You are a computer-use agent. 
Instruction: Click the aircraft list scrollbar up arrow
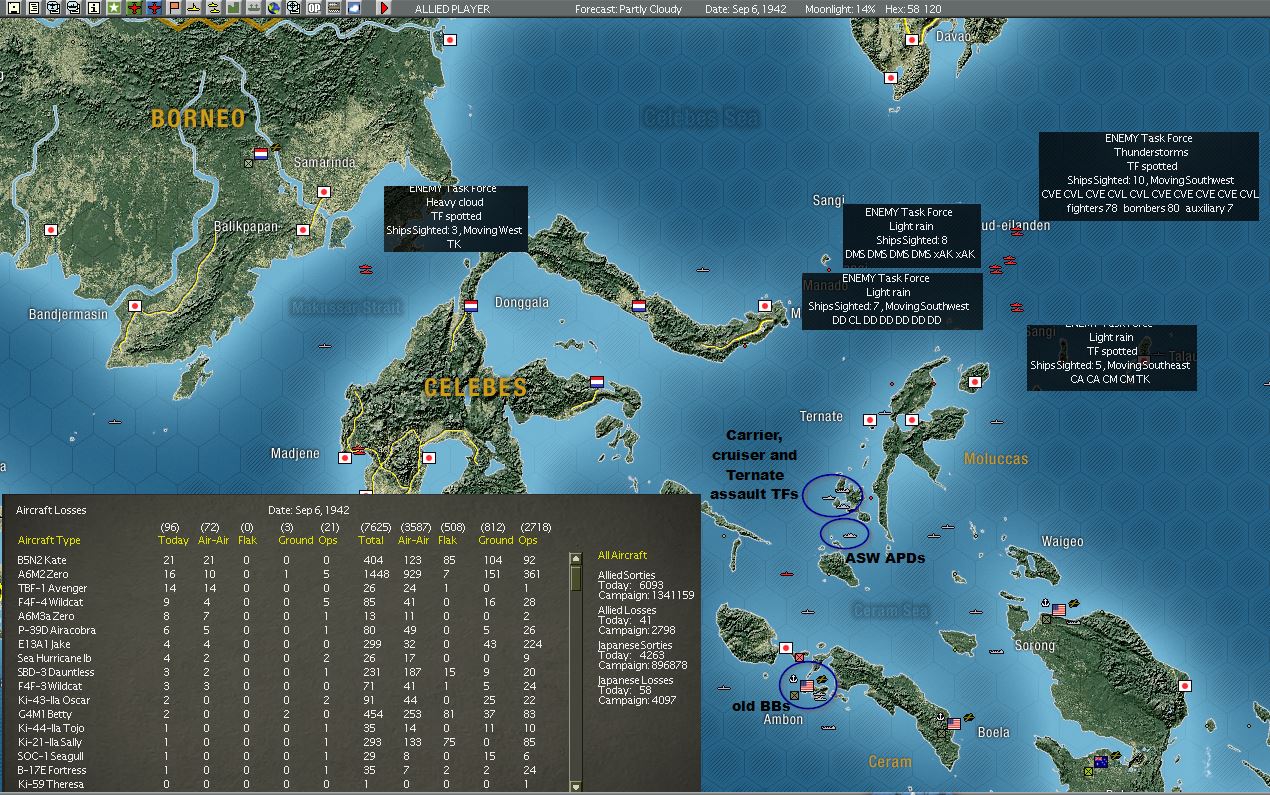point(575,558)
